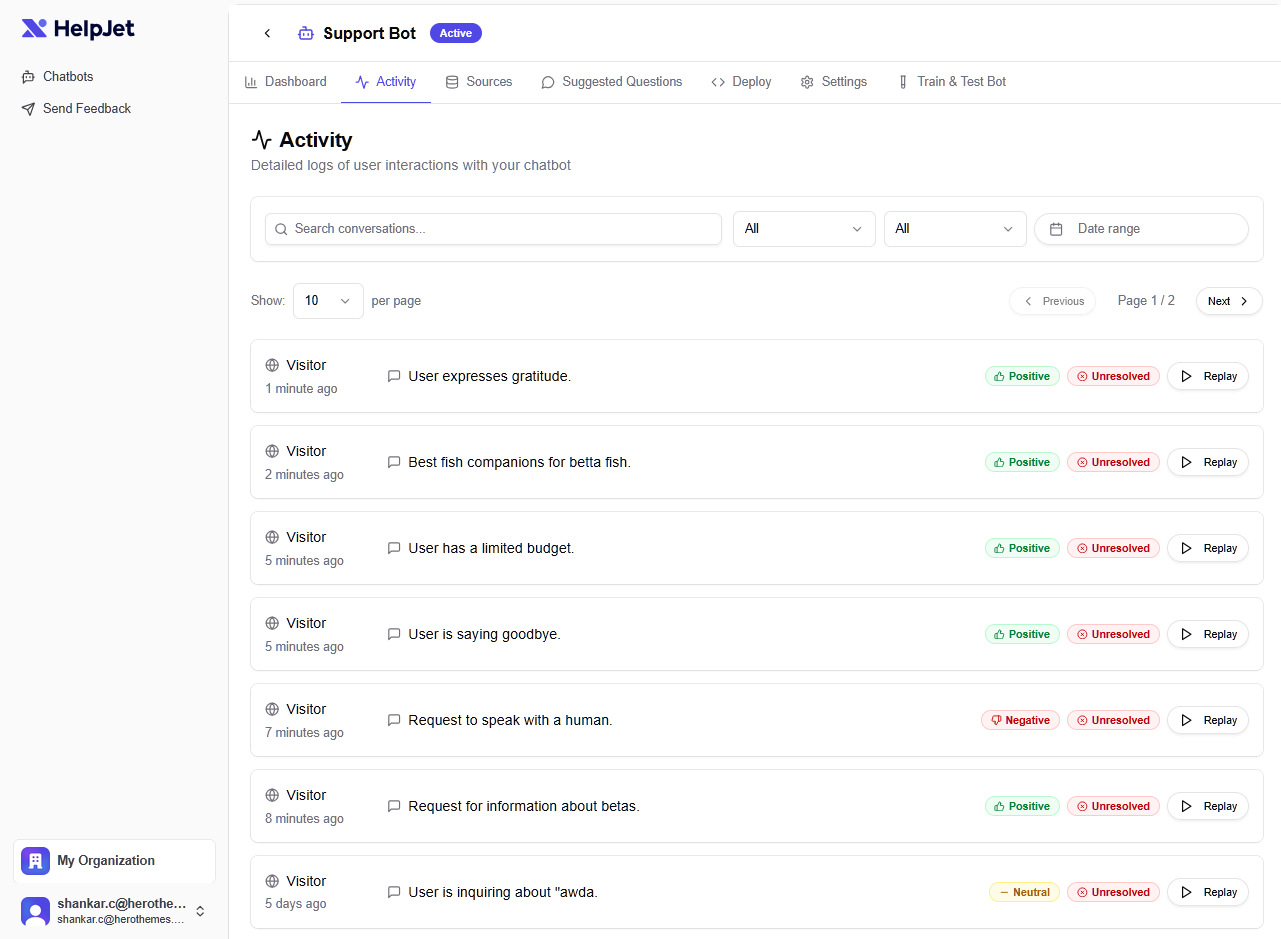
Task: Click the "7 minutes ago" timestamp
Action: tap(304, 733)
